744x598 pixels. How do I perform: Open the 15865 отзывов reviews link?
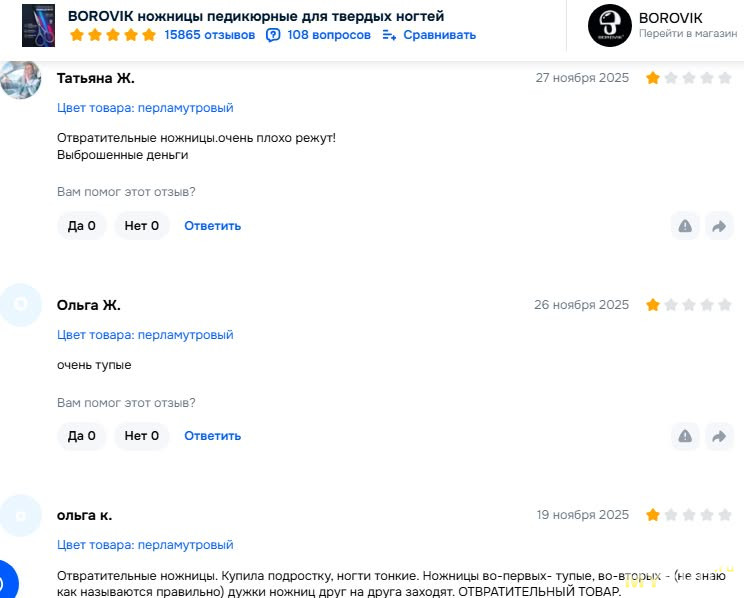(209, 35)
